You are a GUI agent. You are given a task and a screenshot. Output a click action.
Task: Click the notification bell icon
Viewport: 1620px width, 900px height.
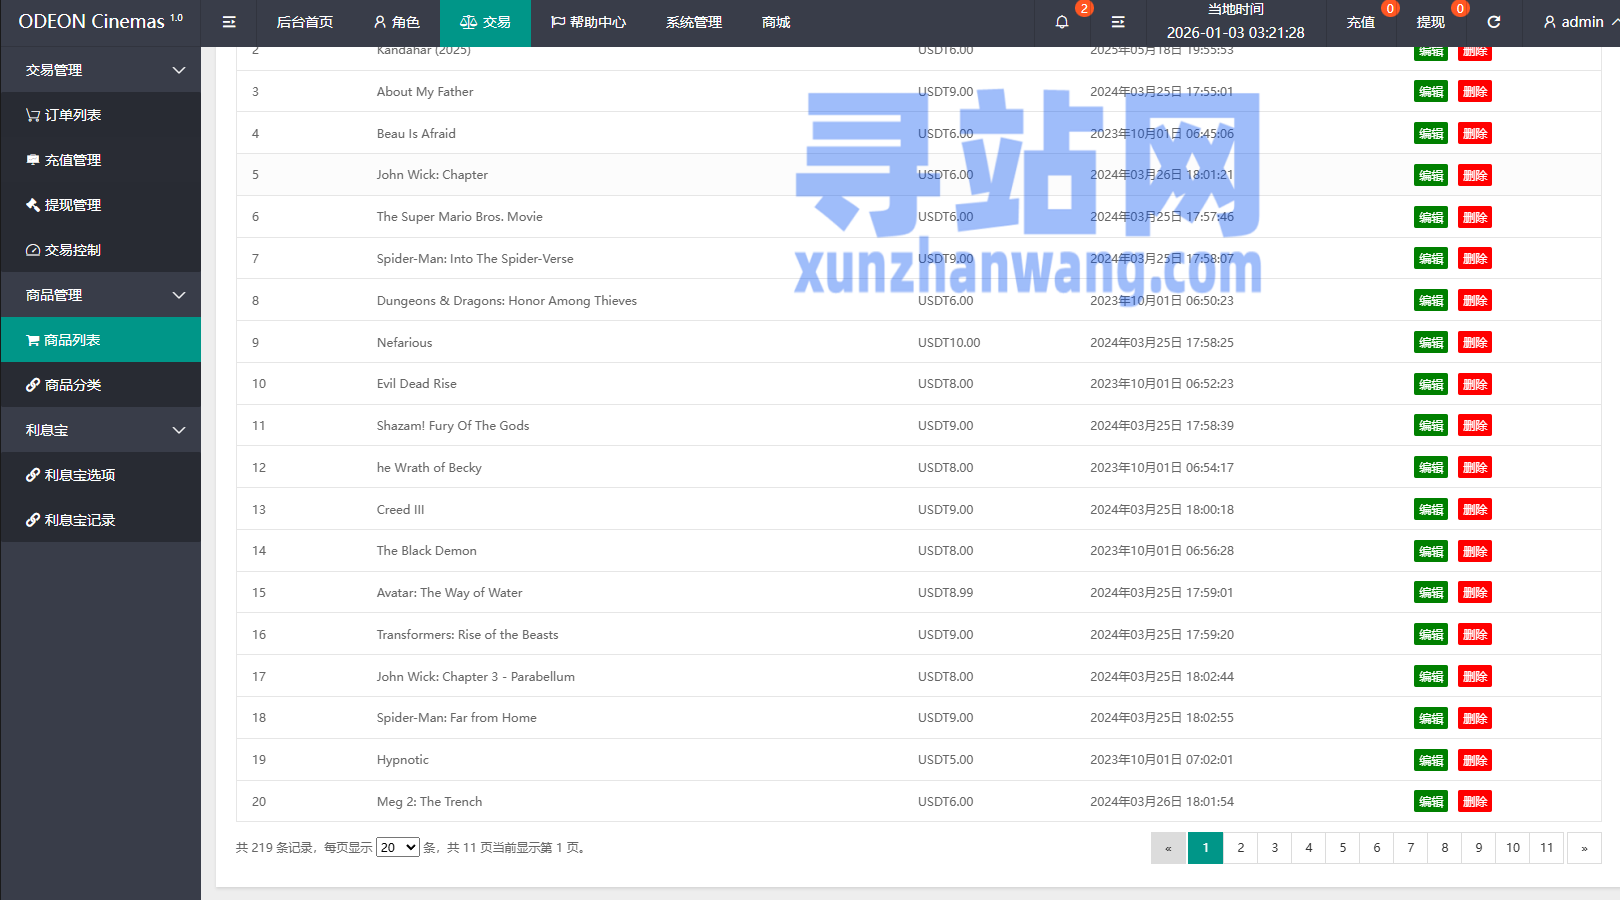[x=1062, y=22]
